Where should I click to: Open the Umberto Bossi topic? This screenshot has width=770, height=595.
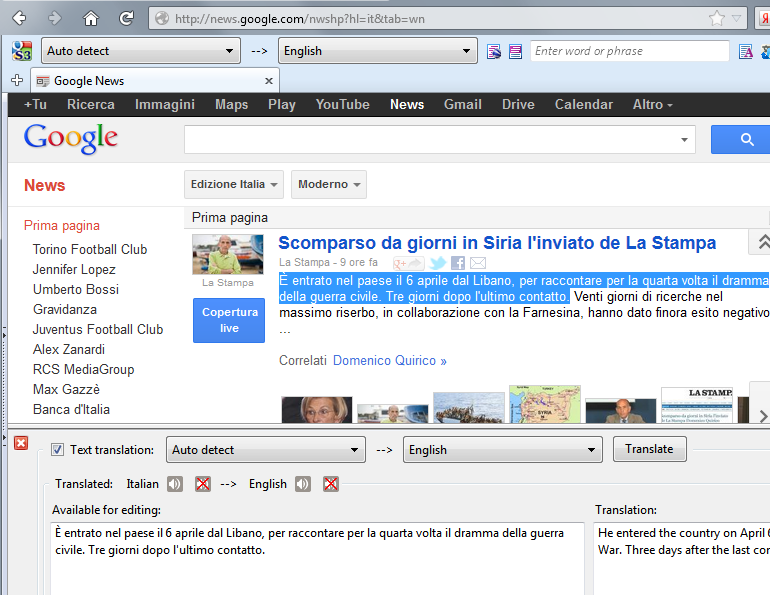76,289
